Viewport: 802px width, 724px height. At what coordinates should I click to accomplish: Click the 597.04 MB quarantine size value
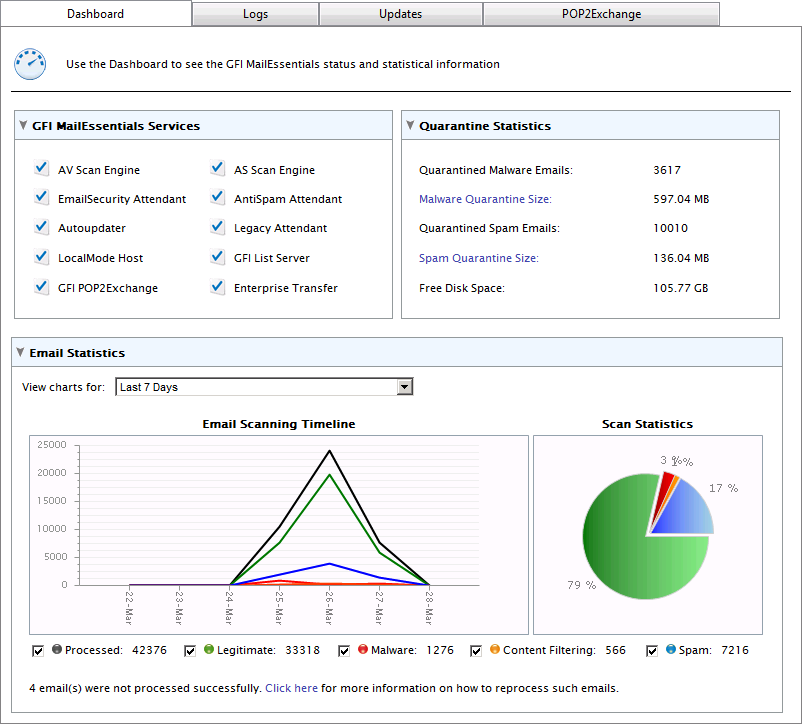pyautogui.click(x=681, y=199)
